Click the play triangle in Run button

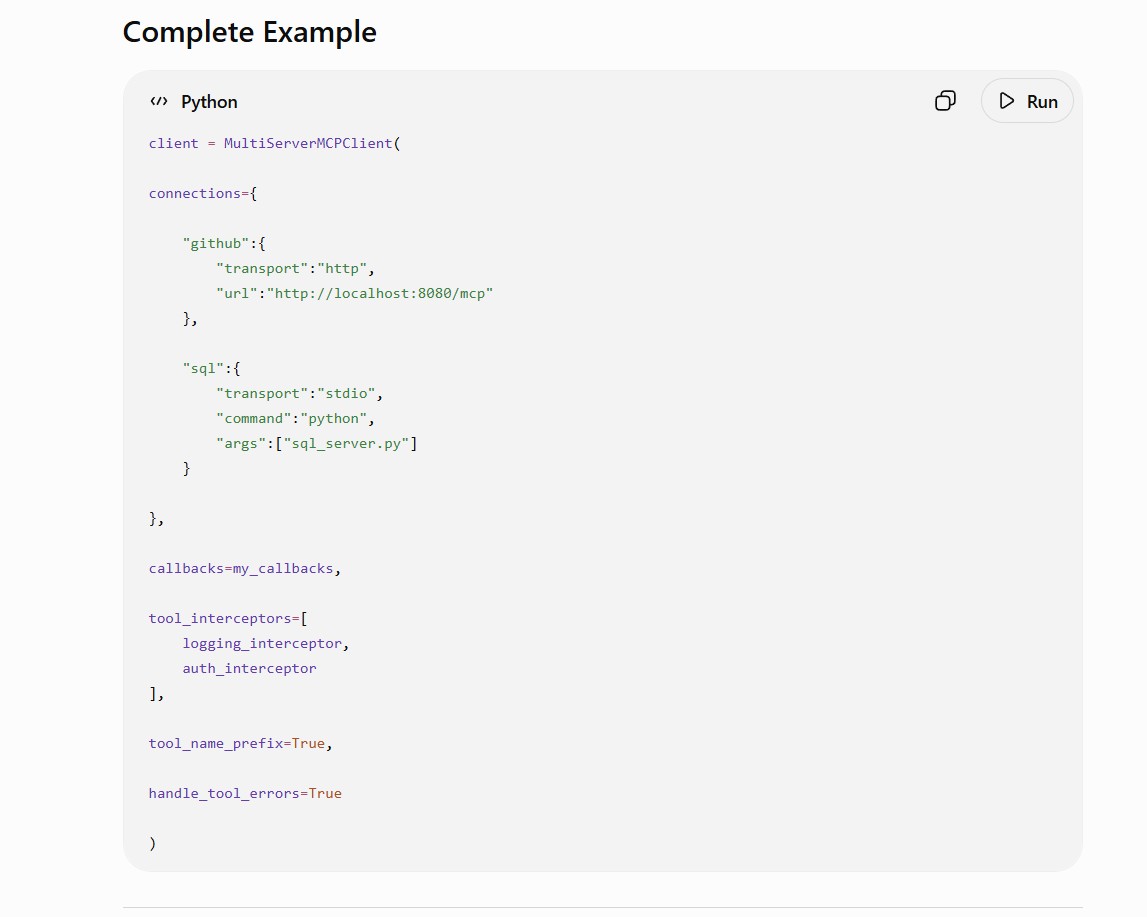pos(1007,101)
